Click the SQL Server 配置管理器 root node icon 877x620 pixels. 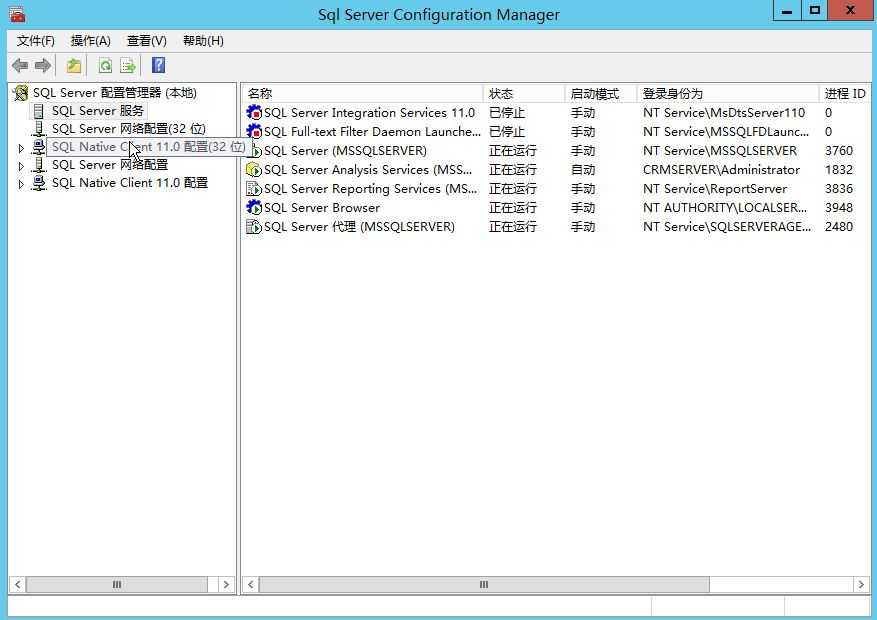pyautogui.click(x=21, y=93)
